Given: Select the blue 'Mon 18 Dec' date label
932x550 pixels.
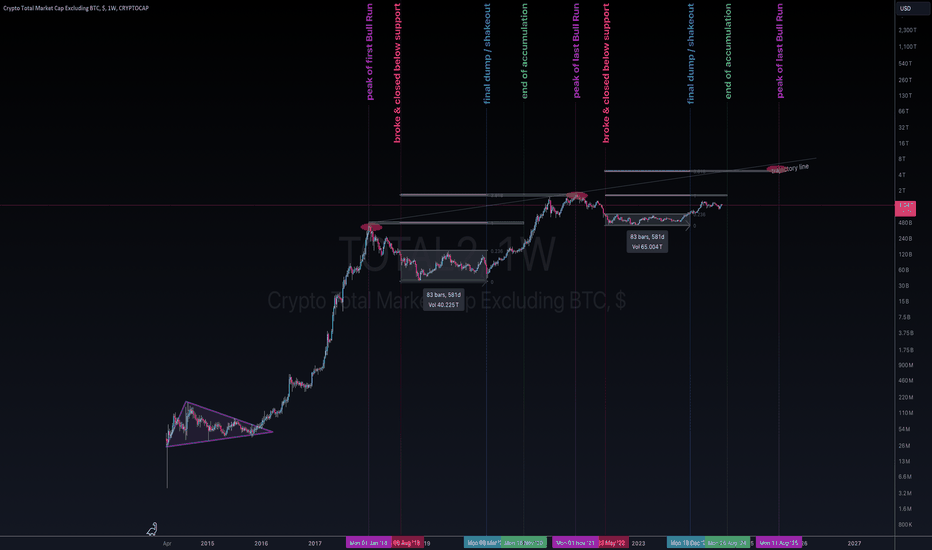Looking at the screenshot, I should click(x=687, y=543).
